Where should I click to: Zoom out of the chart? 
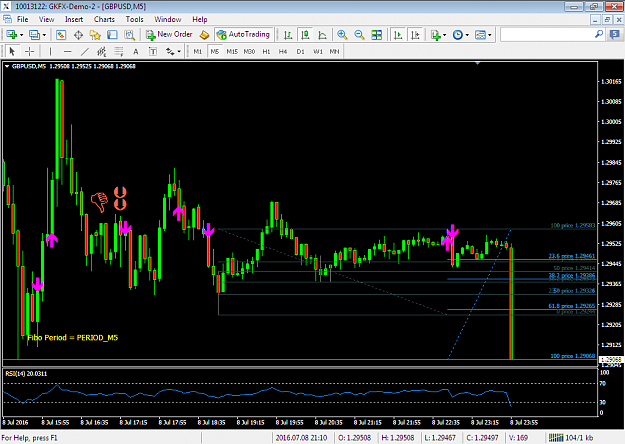359,35
